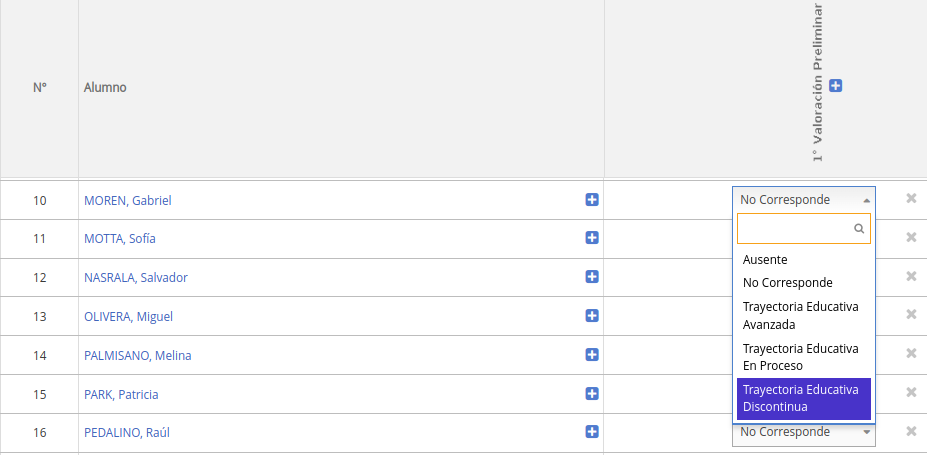Select Trayectoria Educativa Avanzada option
The width and height of the screenshot is (927, 455).
800,315
